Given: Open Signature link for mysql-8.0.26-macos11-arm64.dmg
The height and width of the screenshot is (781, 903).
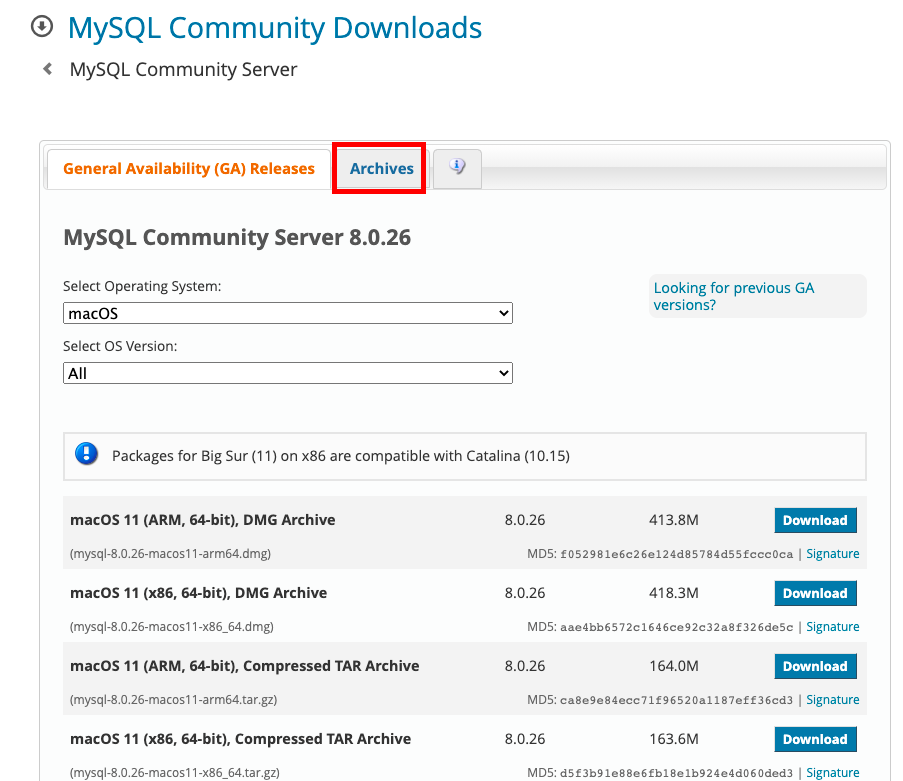Looking at the screenshot, I should [832, 553].
